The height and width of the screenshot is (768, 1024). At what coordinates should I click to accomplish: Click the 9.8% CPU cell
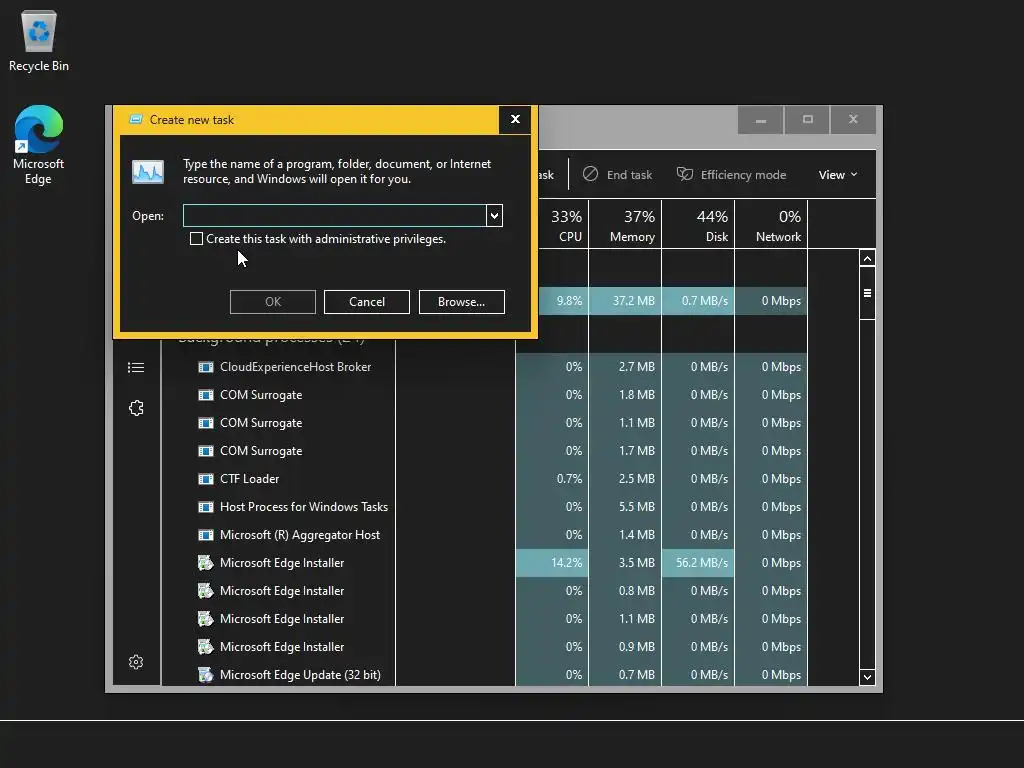pos(564,301)
